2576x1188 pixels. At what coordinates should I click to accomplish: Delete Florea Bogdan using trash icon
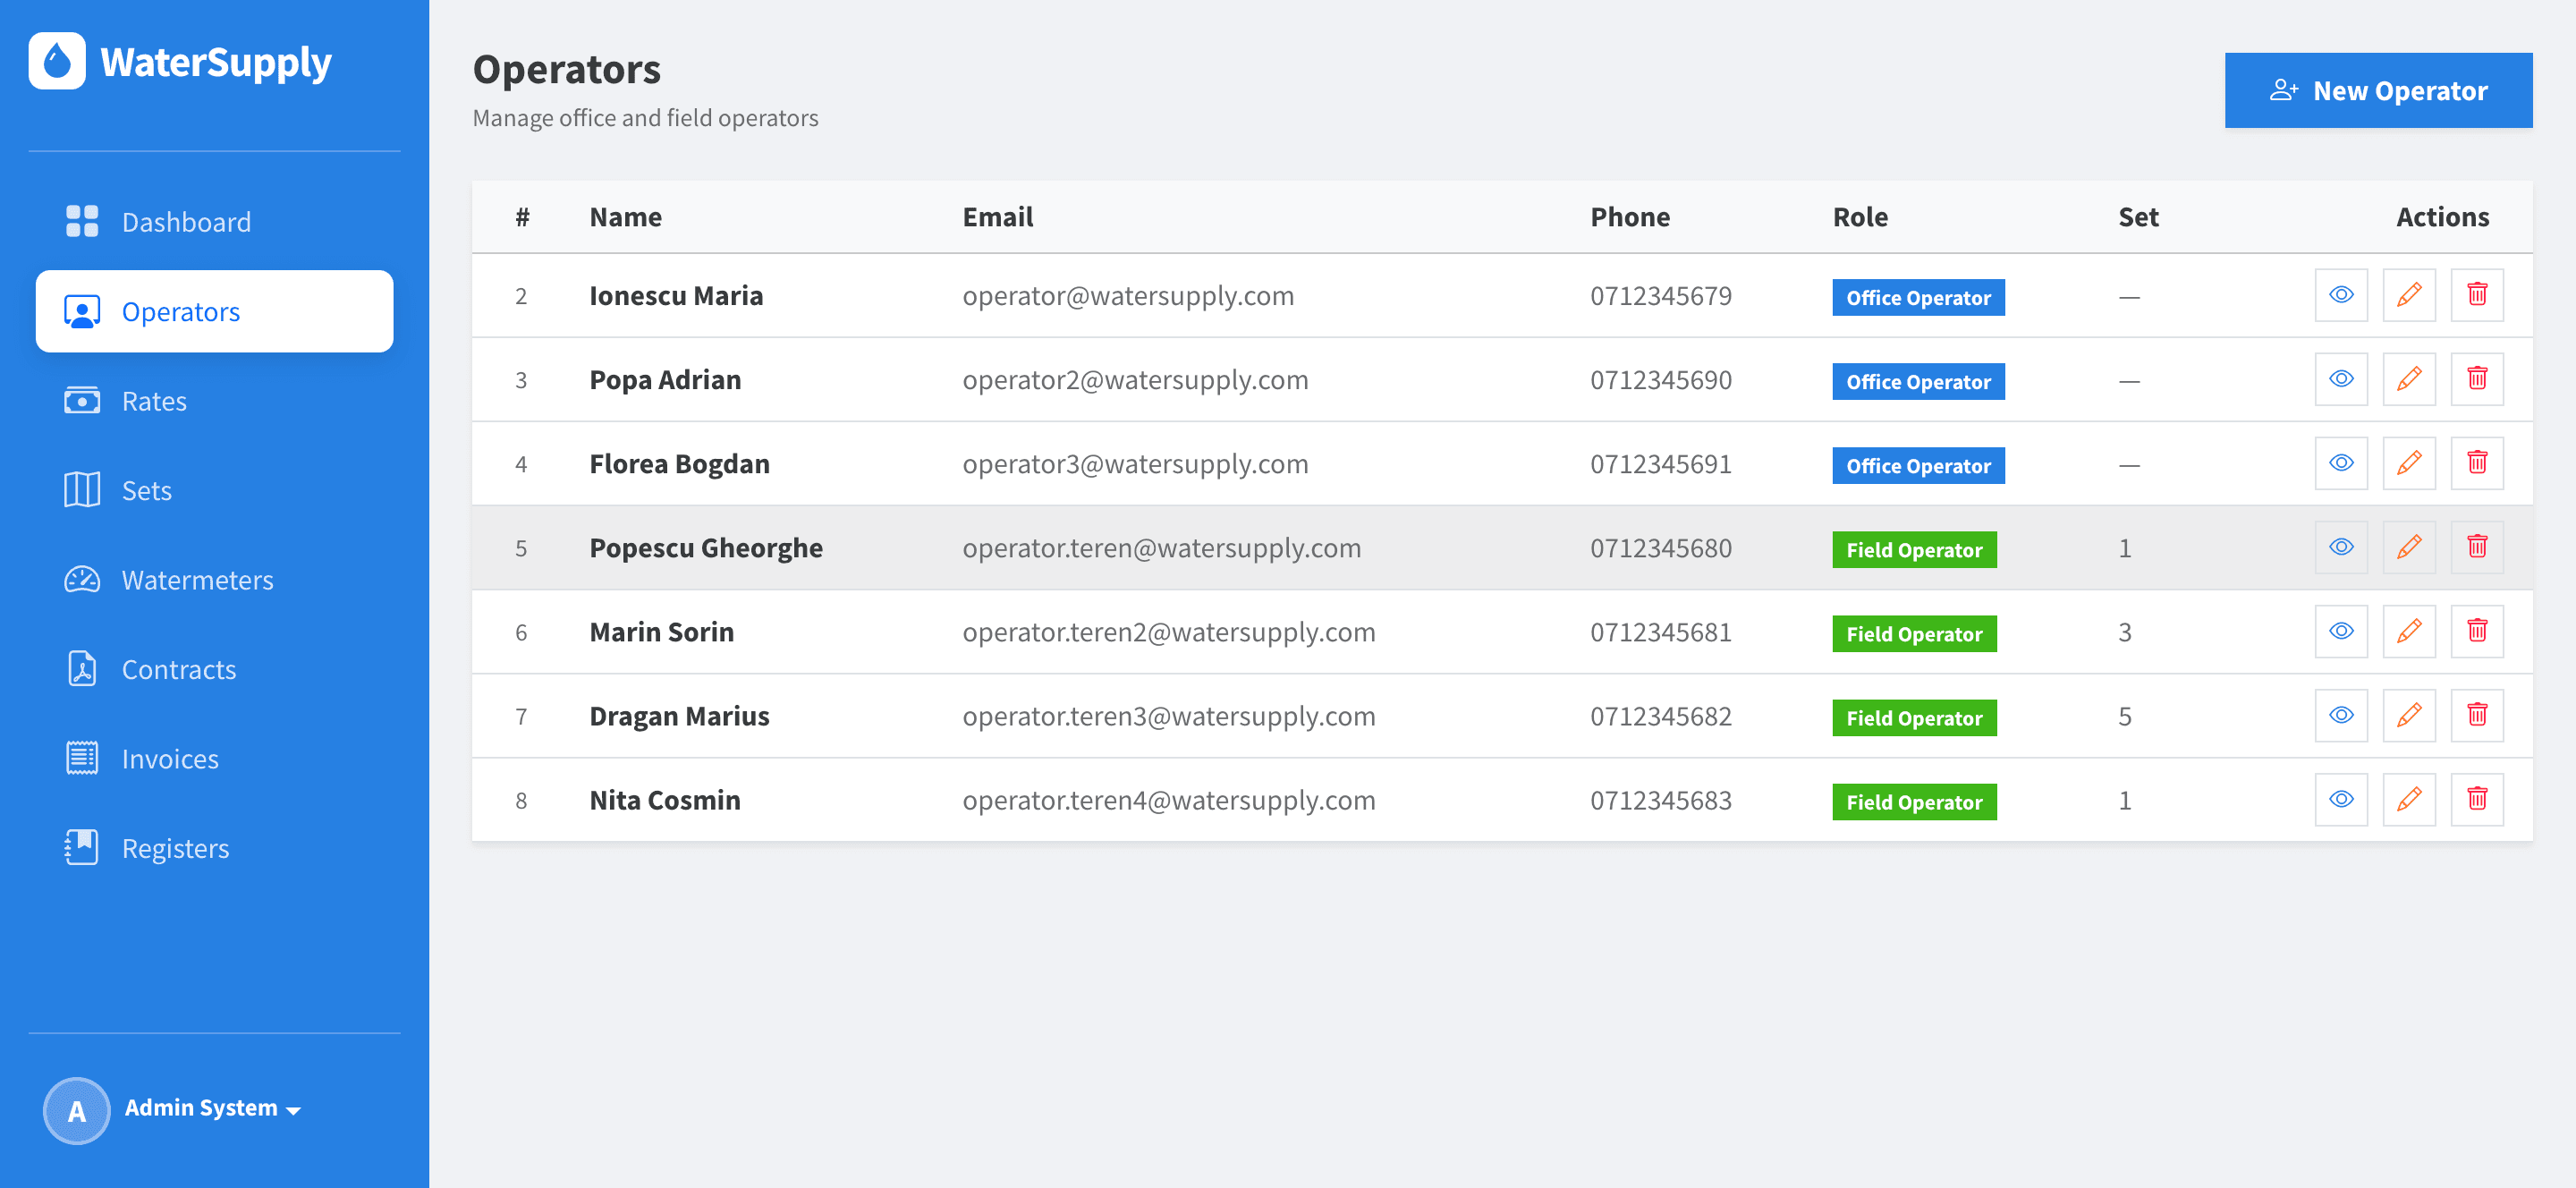[x=2477, y=463]
